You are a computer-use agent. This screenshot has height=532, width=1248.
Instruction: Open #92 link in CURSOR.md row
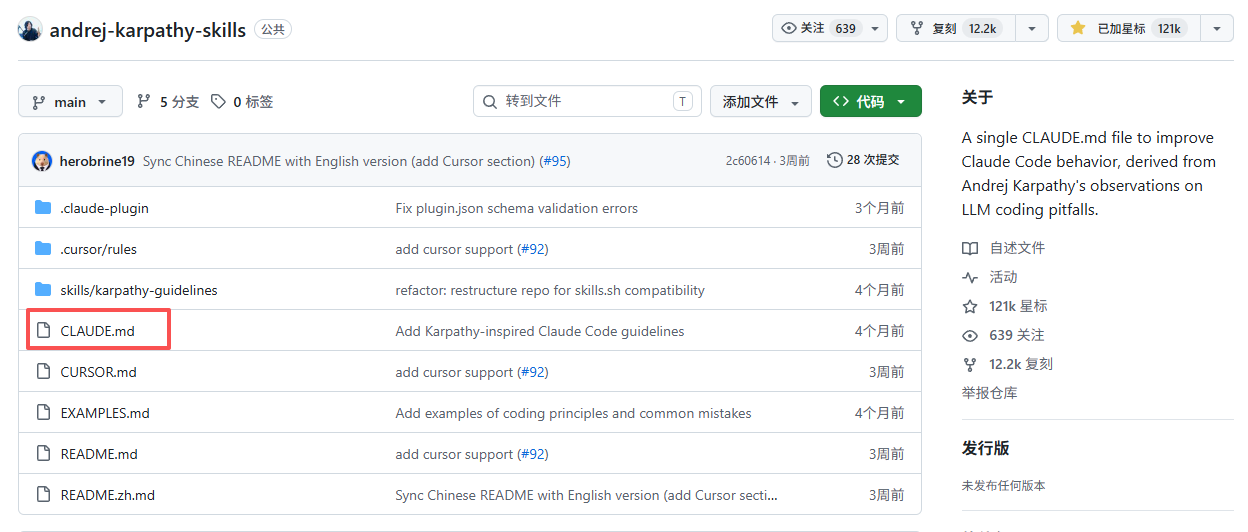[532, 372]
